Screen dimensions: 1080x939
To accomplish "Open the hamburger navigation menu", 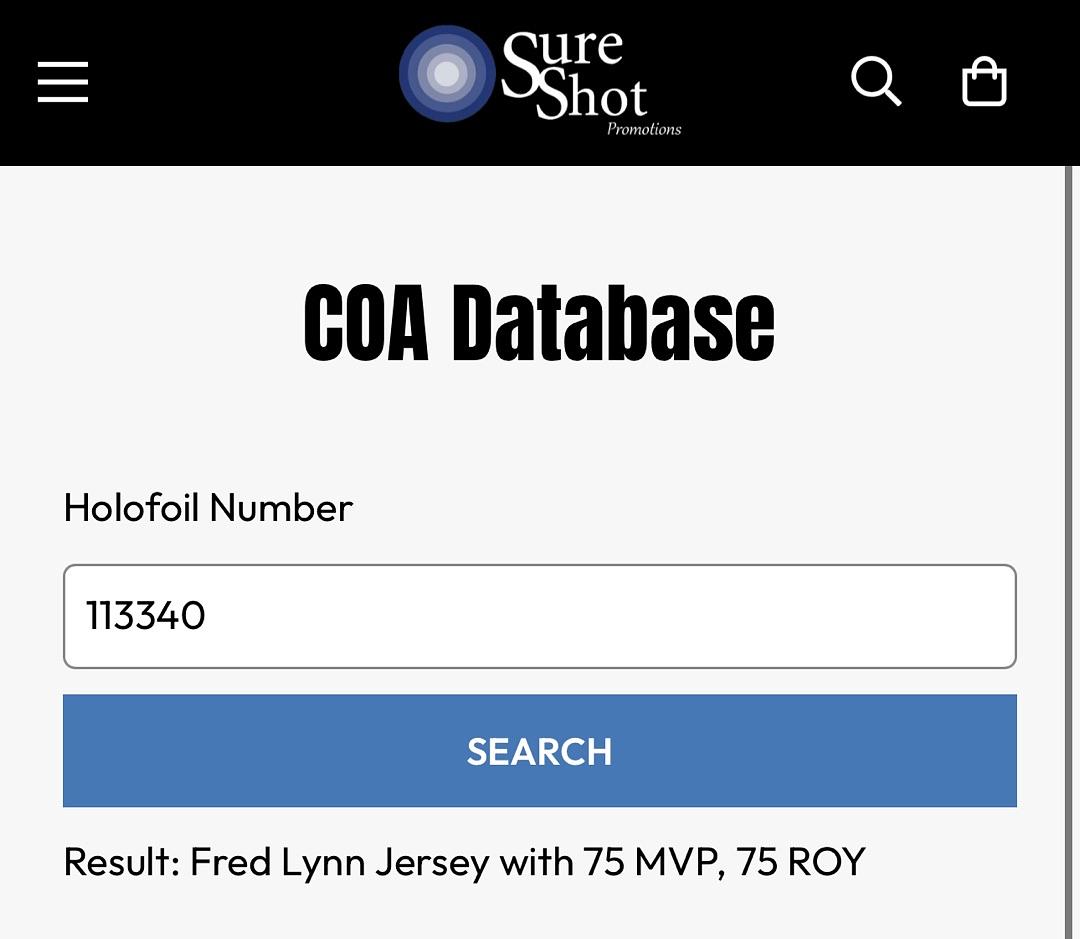I will tap(63, 82).
